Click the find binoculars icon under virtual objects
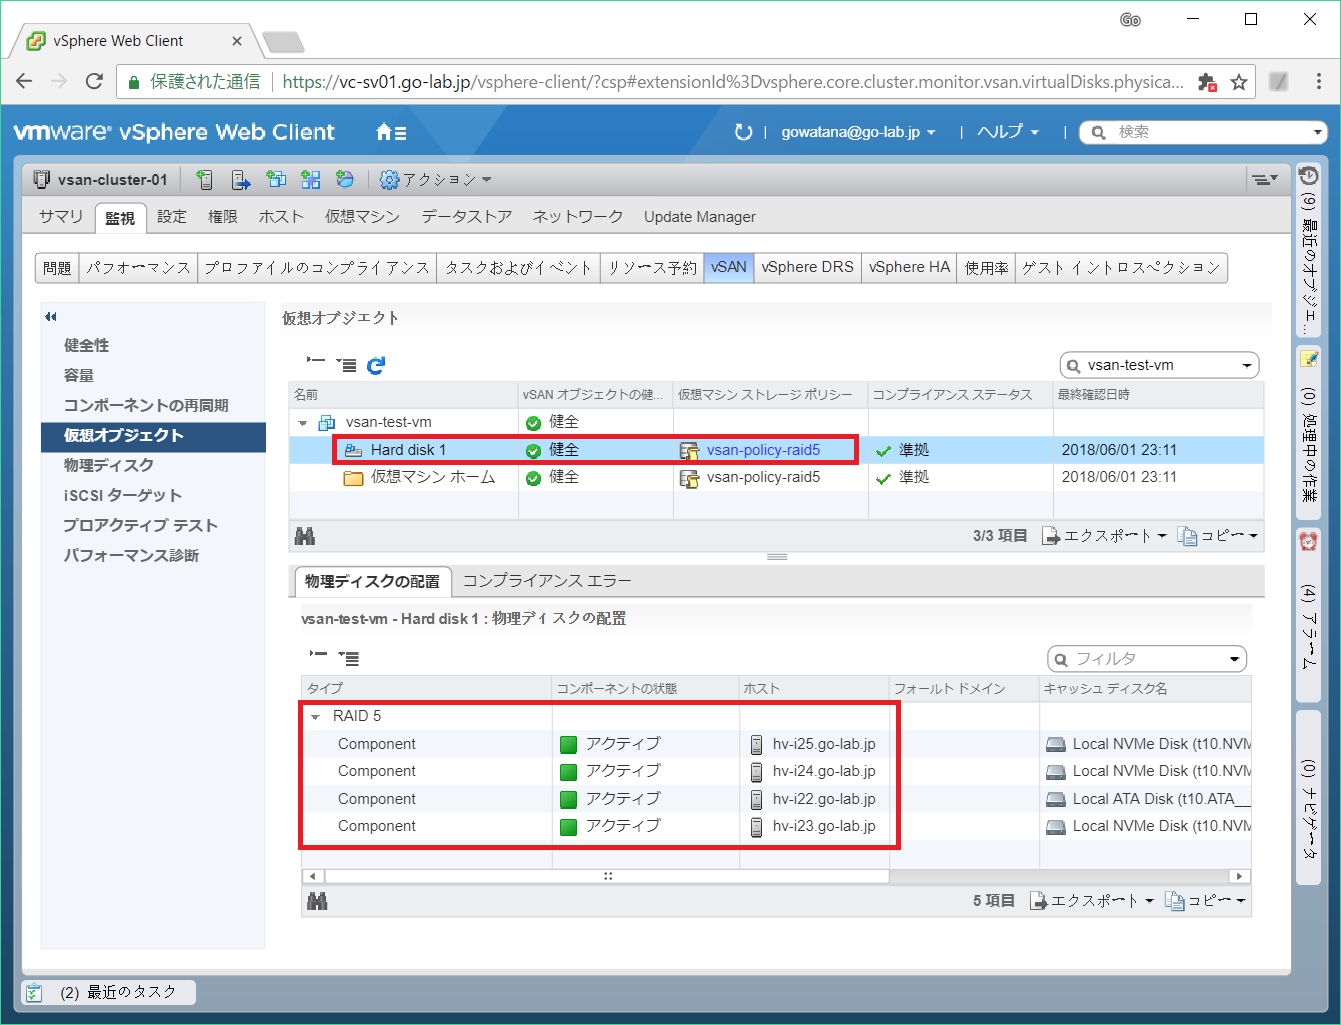Viewport: 1341px width, 1025px height. tap(305, 536)
